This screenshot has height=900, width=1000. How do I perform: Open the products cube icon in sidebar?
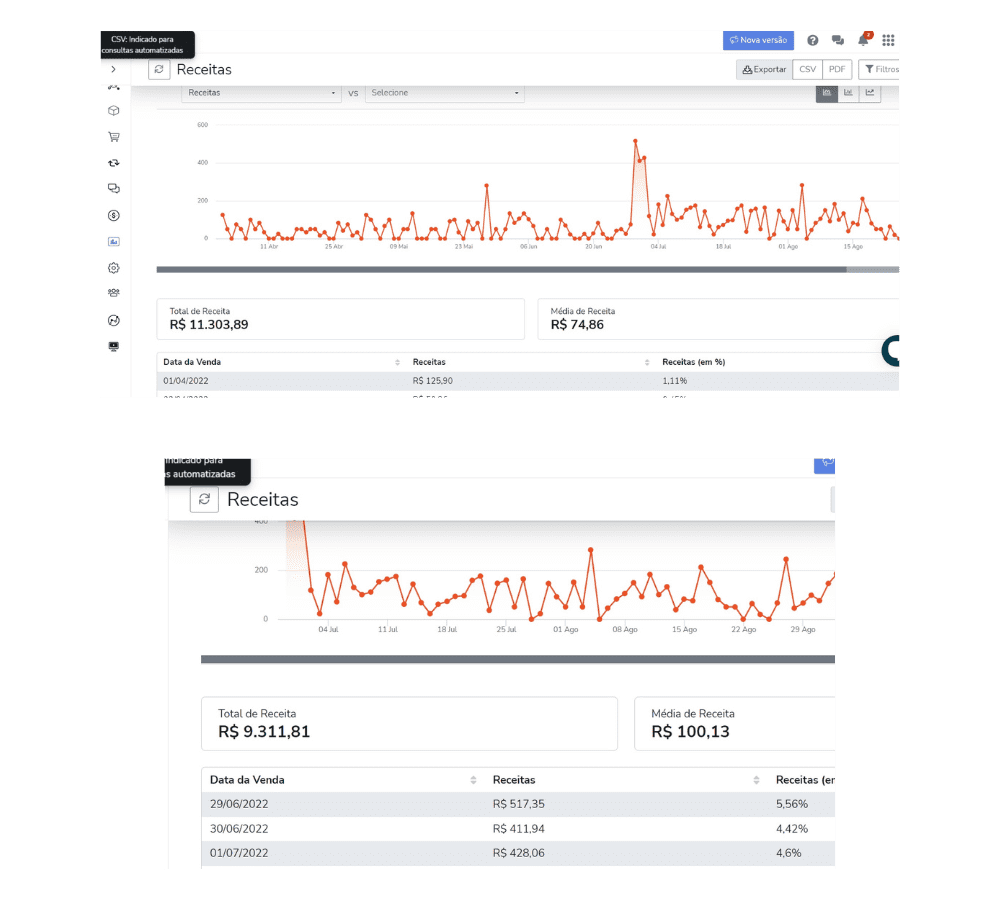114,111
